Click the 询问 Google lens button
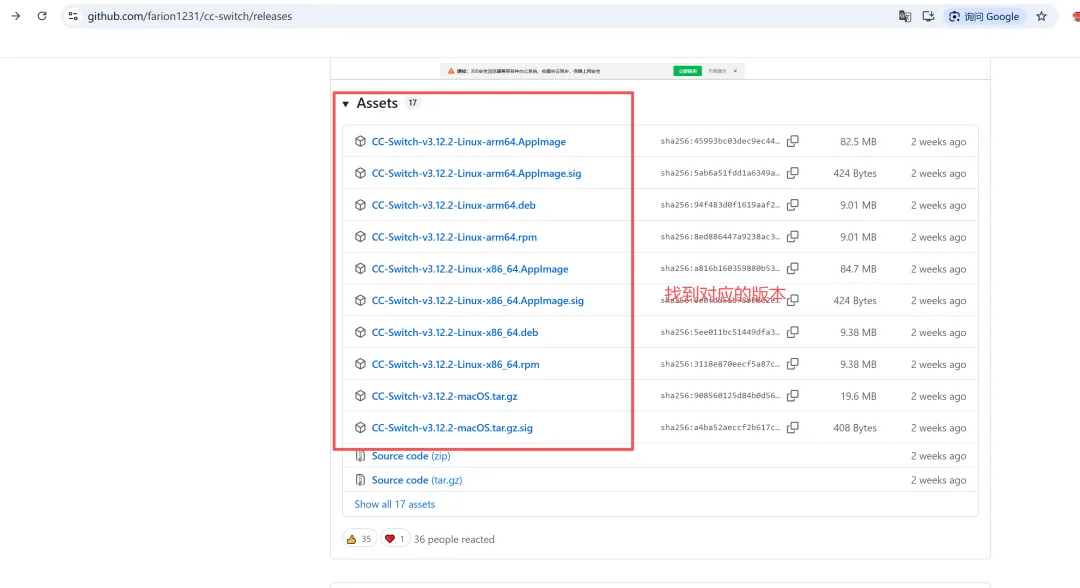This screenshot has width=1080, height=588. click(984, 16)
